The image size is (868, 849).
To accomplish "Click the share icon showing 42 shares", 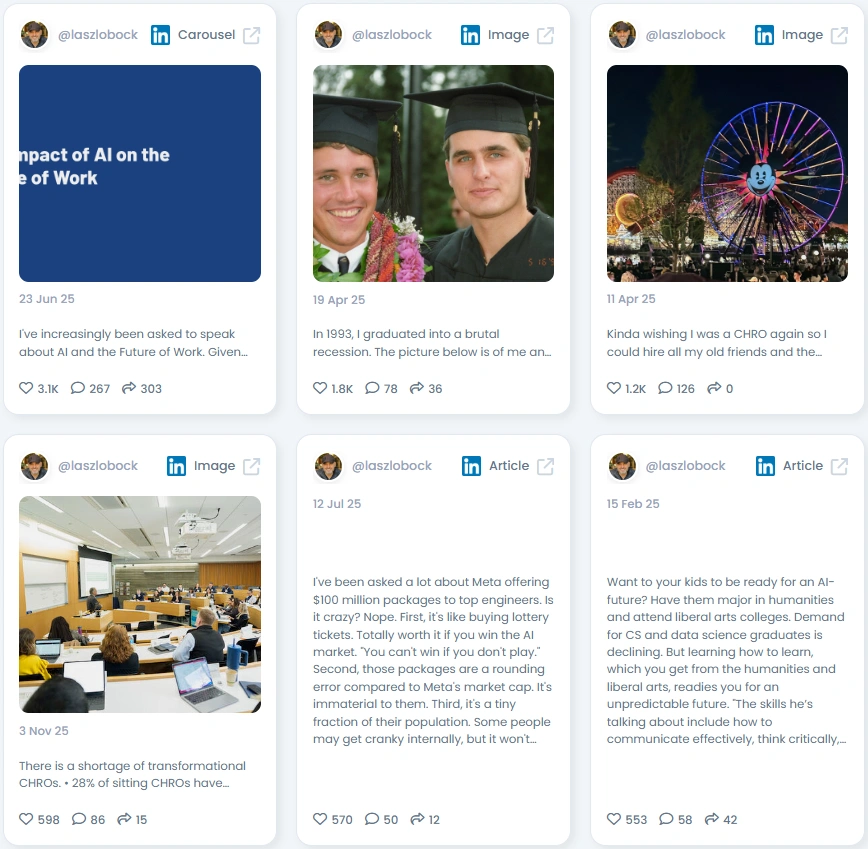I will click(x=711, y=819).
